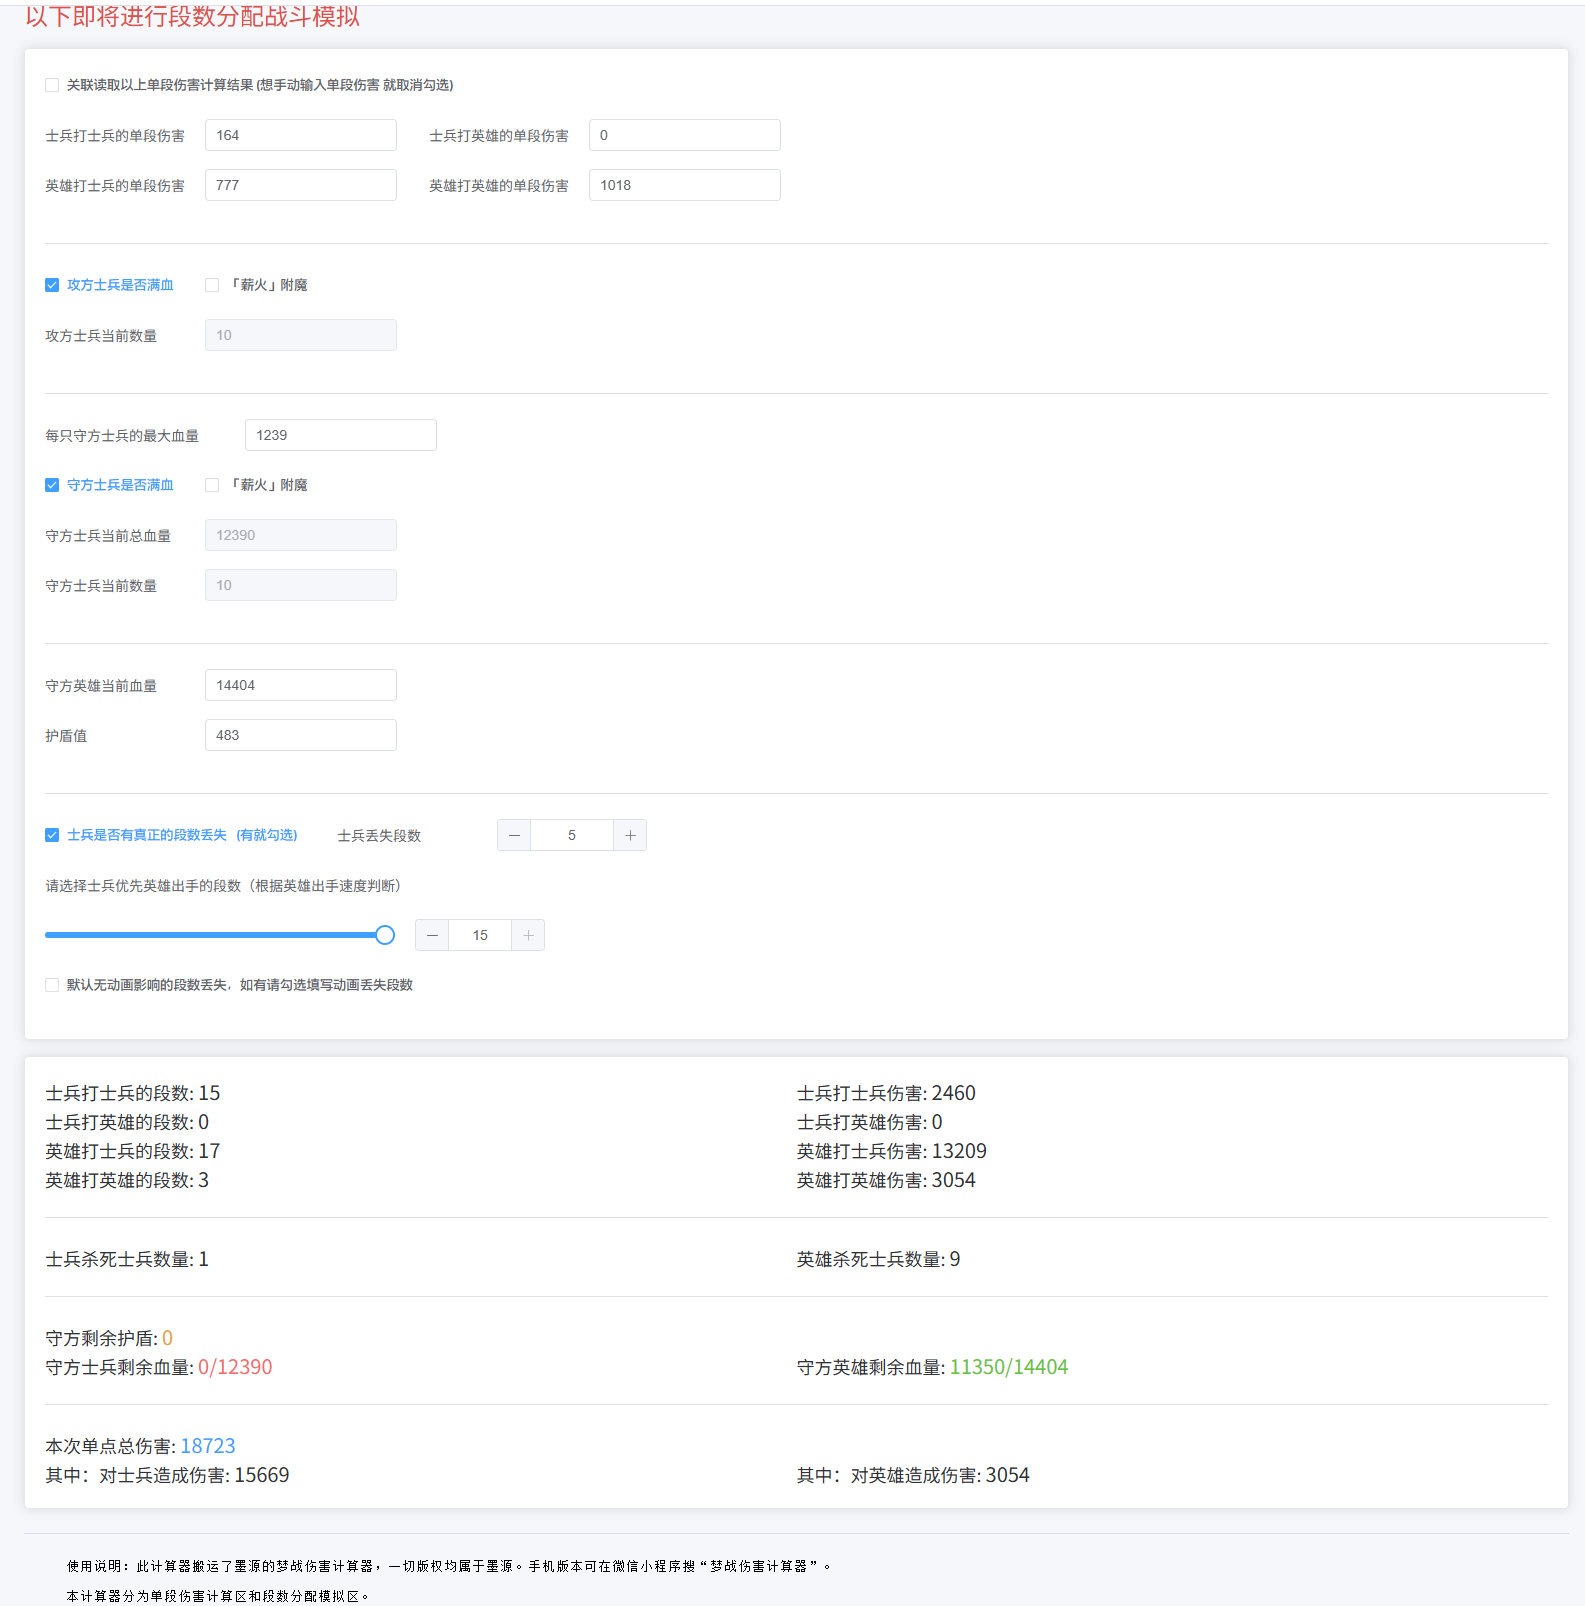Click 士兵打士兵的段数: 15 result

132,1093
